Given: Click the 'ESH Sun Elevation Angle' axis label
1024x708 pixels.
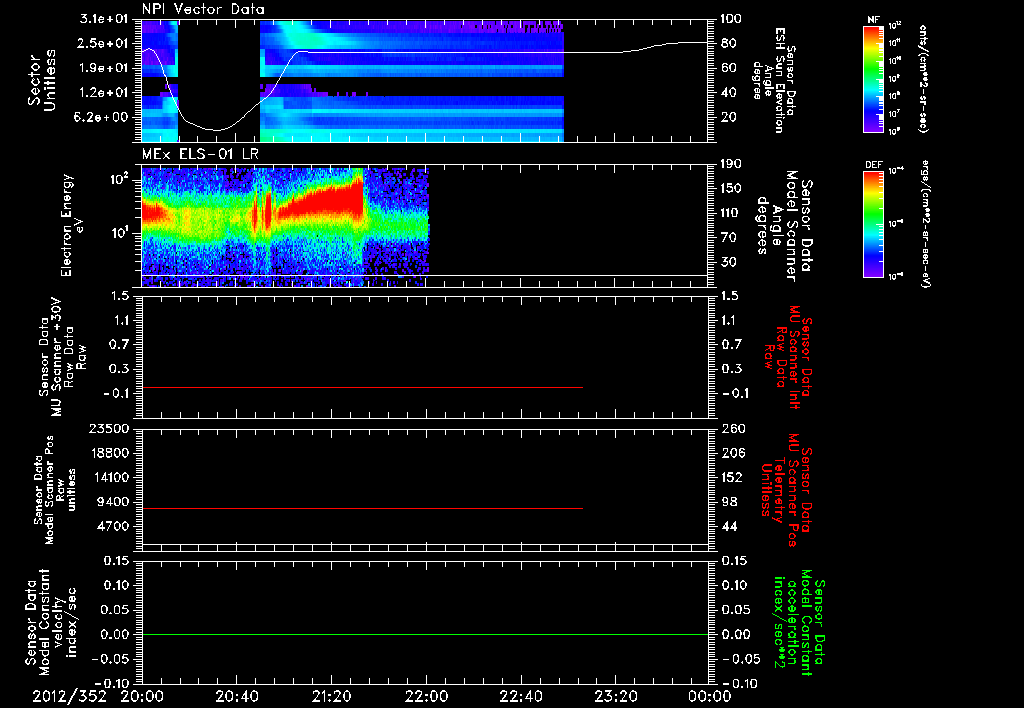Looking at the screenshot, I should pos(775,80).
